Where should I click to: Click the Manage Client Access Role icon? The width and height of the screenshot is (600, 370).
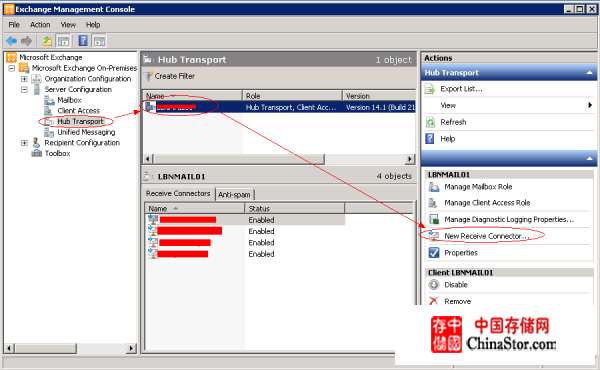[433, 203]
